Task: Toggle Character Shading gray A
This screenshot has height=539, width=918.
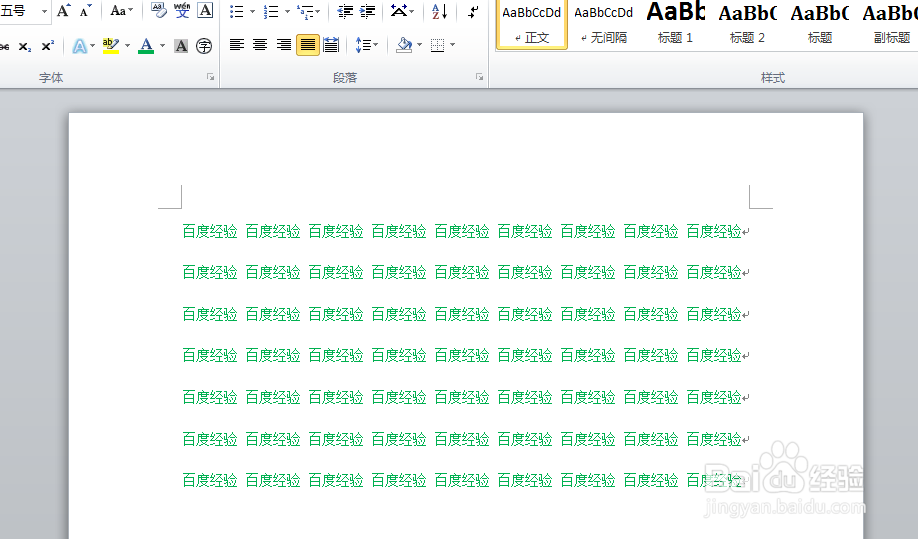Action: [181, 46]
